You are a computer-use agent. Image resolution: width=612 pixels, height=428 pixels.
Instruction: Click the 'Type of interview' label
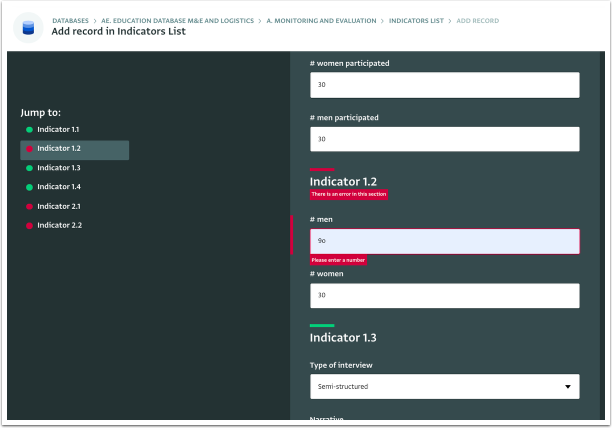pyautogui.click(x=341, y=366)
